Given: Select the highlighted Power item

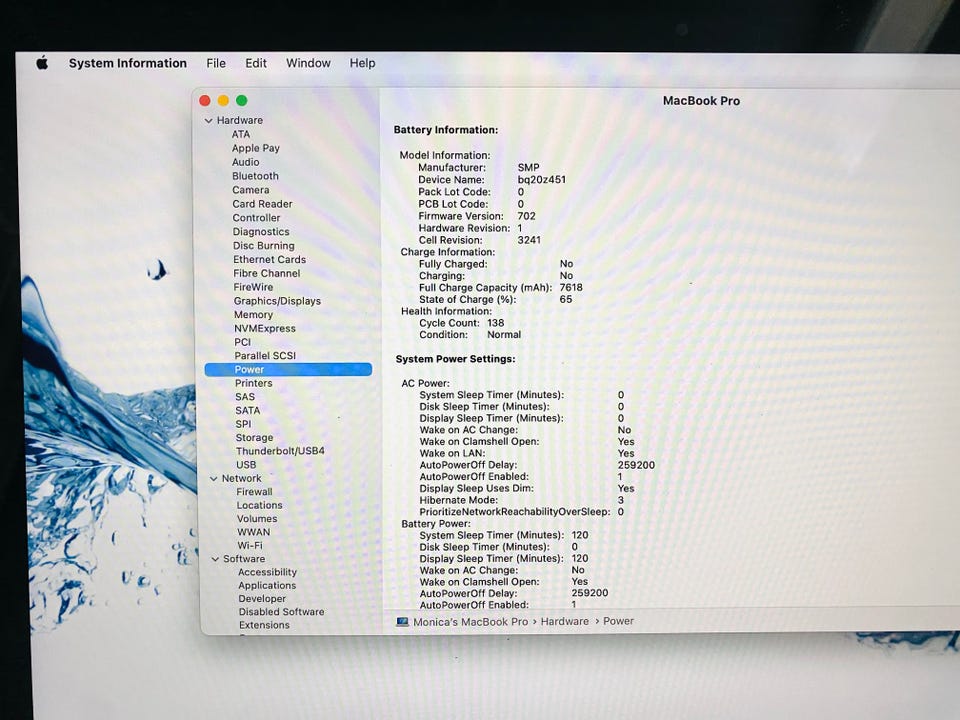Looking at the screenshot, I should tap(288, 369).
